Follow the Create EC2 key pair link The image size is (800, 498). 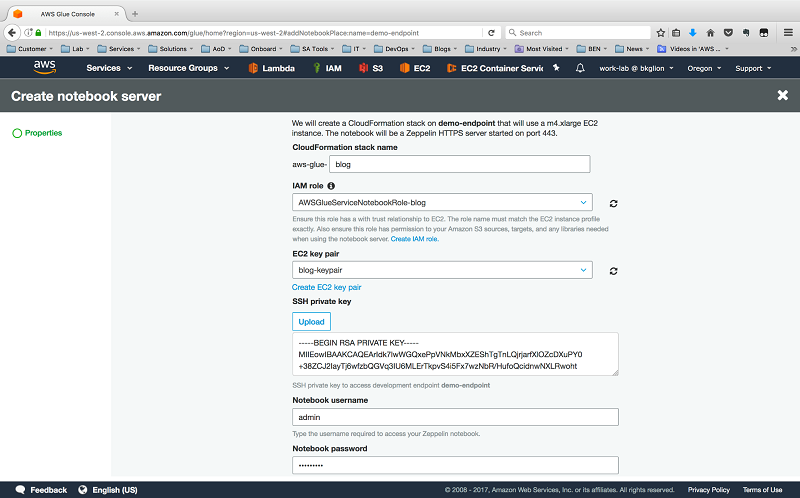[327, 287]
